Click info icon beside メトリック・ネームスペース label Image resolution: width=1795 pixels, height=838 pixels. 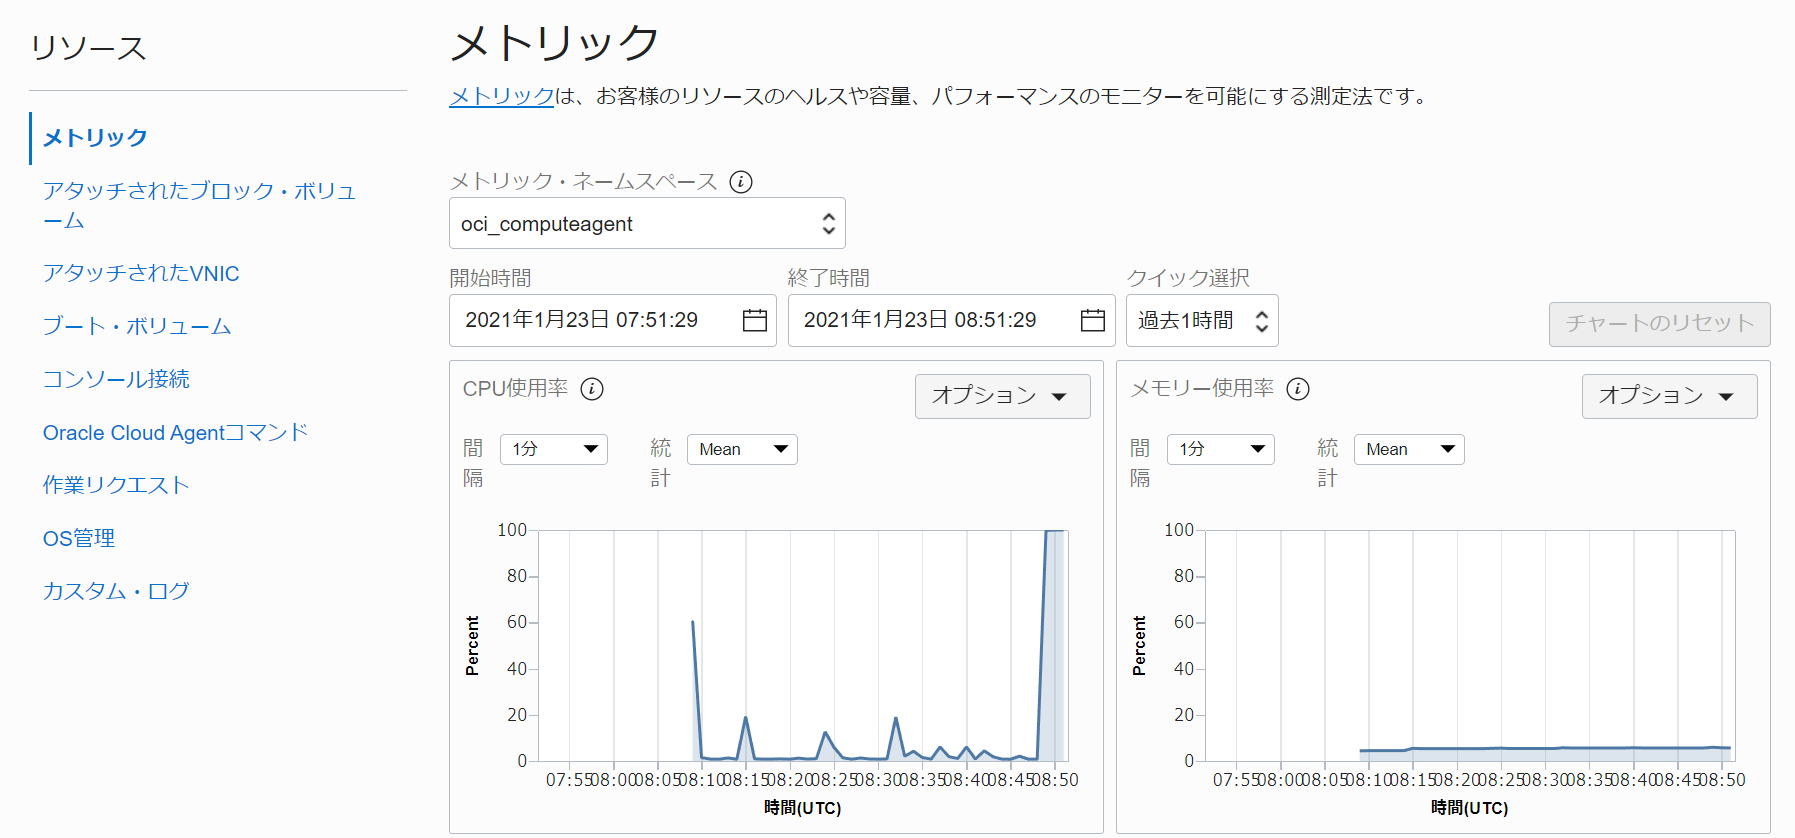coord(740,182)
